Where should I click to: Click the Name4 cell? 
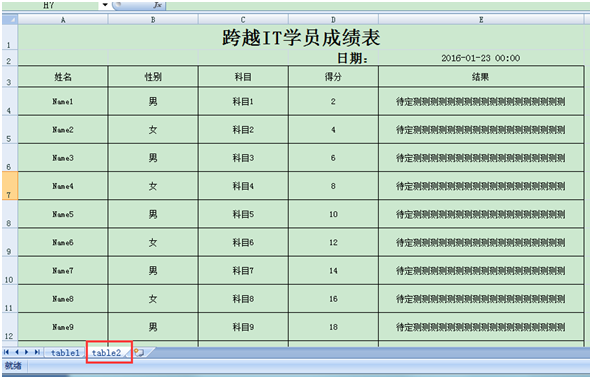tap(63, 186)
